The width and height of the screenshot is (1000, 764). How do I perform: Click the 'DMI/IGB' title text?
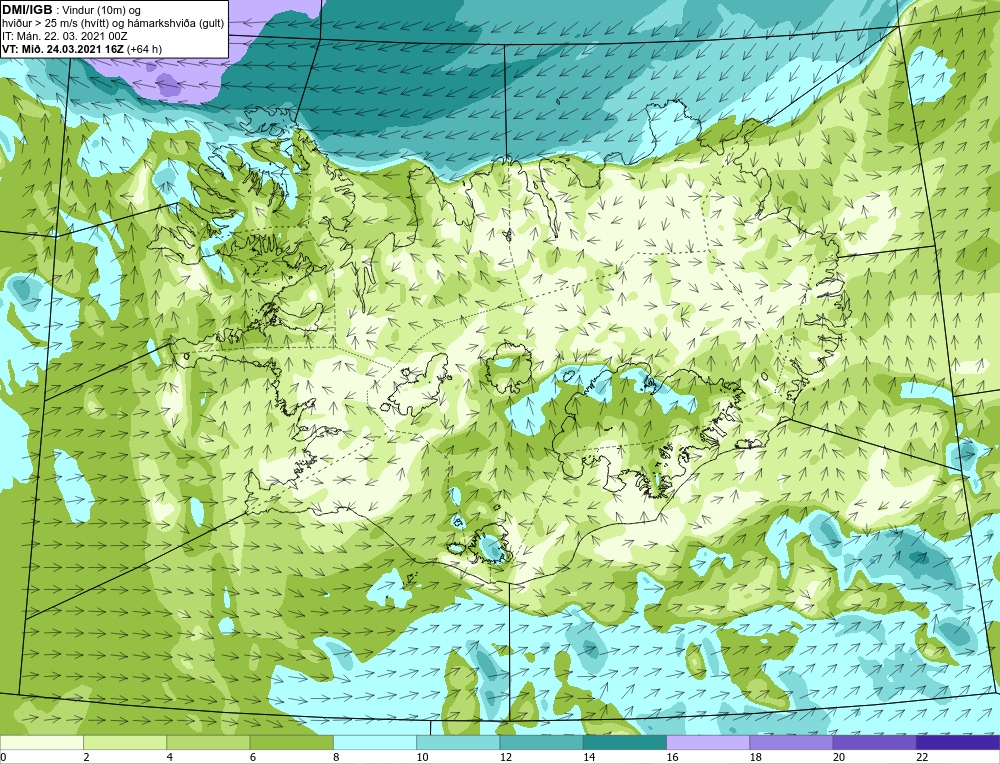(x=27, y=10)
